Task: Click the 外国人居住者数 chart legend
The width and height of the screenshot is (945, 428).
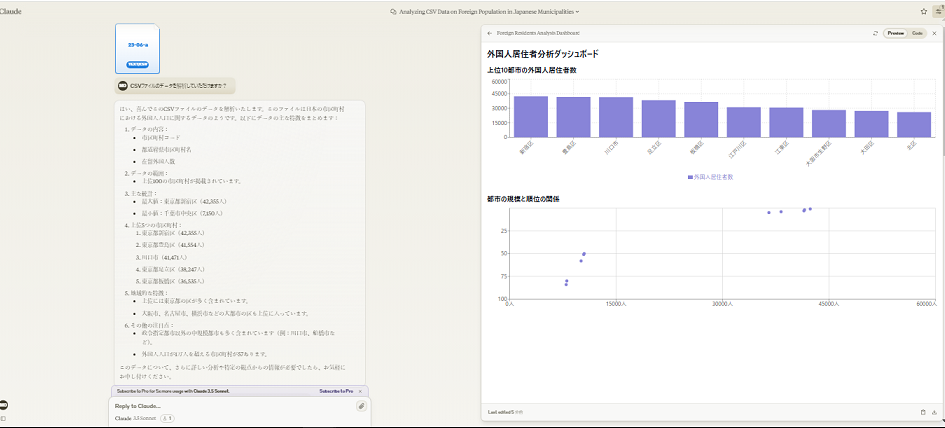Action: coord(710,177)
